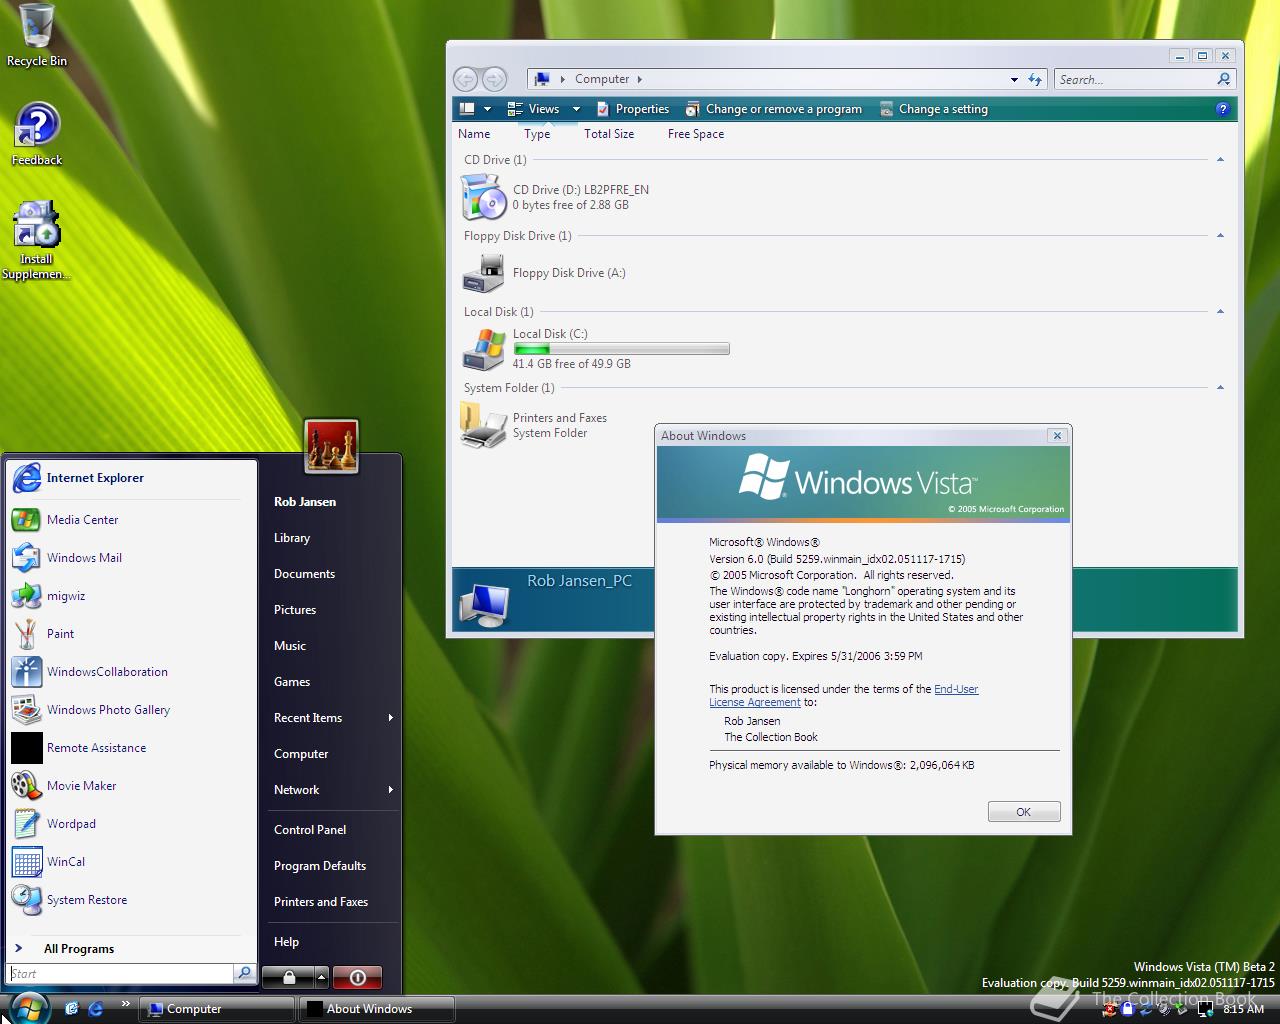Select Printers and Faxes system folder
The width and height of the screenshot is (1280, 1024).
534,425
